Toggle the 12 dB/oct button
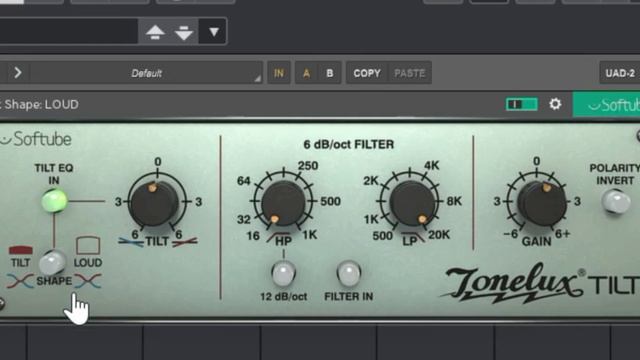Viewport: 640px width, 360px height. [283, 273]
